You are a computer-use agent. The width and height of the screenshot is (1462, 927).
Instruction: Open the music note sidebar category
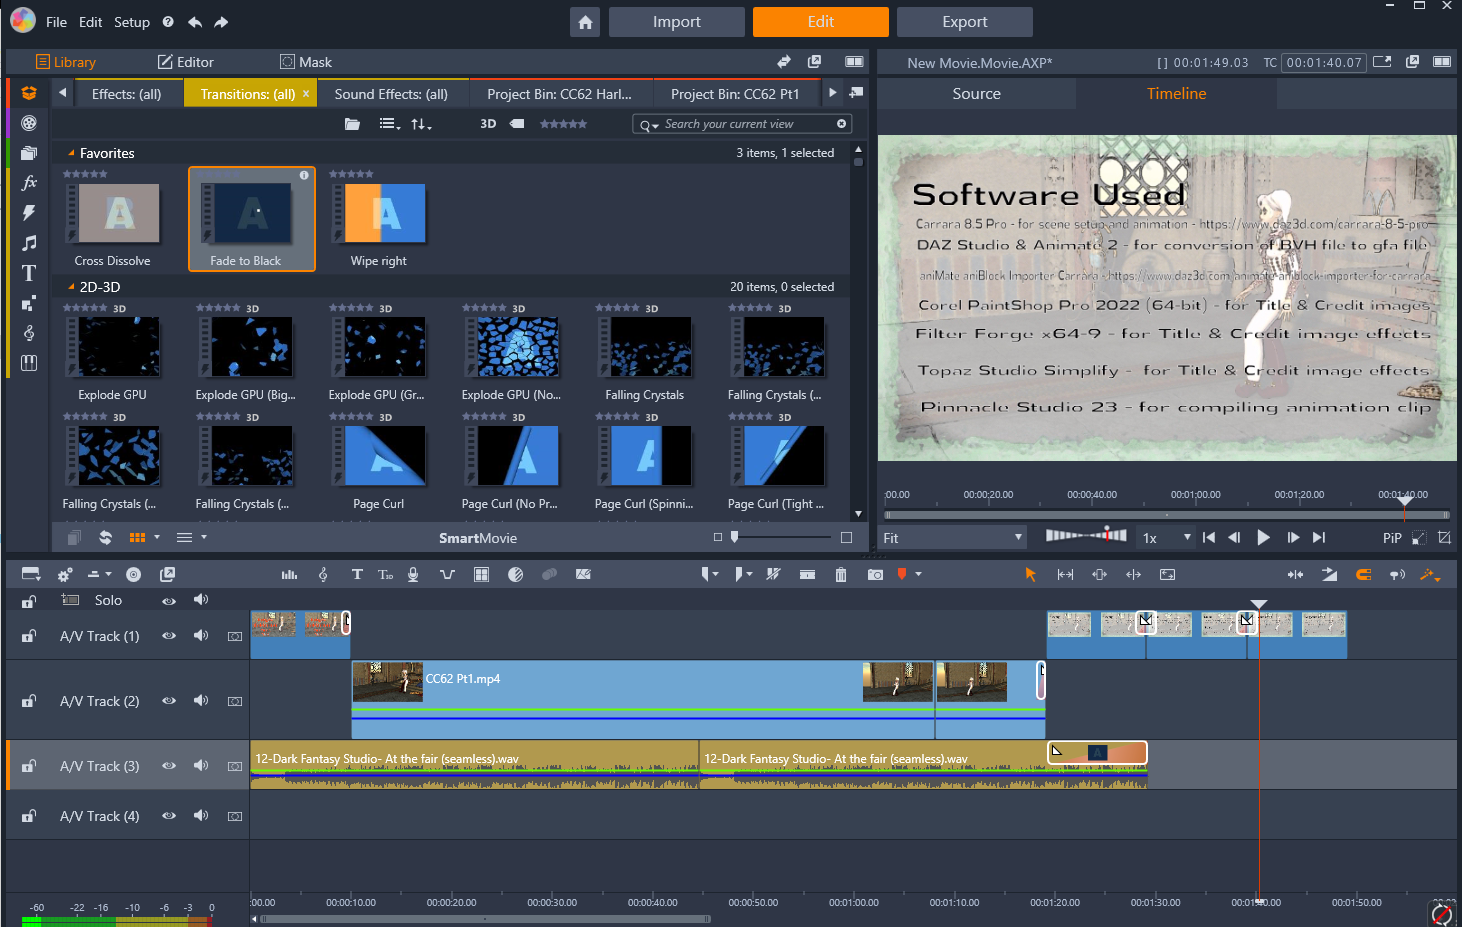pyautogui.click(x=29, y=242)
